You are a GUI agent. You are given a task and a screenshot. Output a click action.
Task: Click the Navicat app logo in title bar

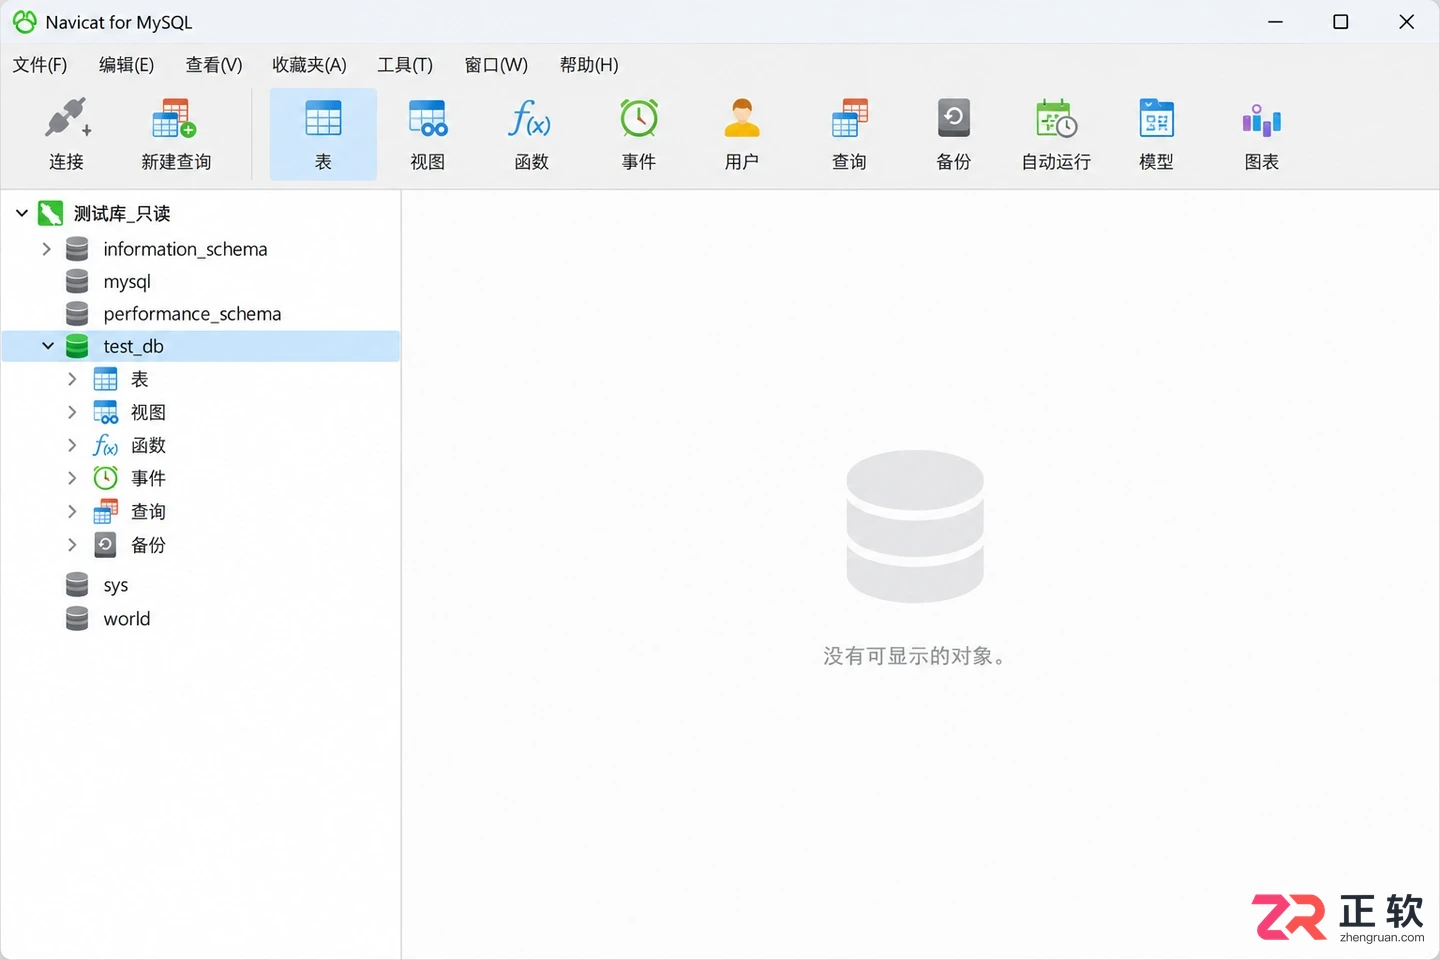click(x=24, y=22)
